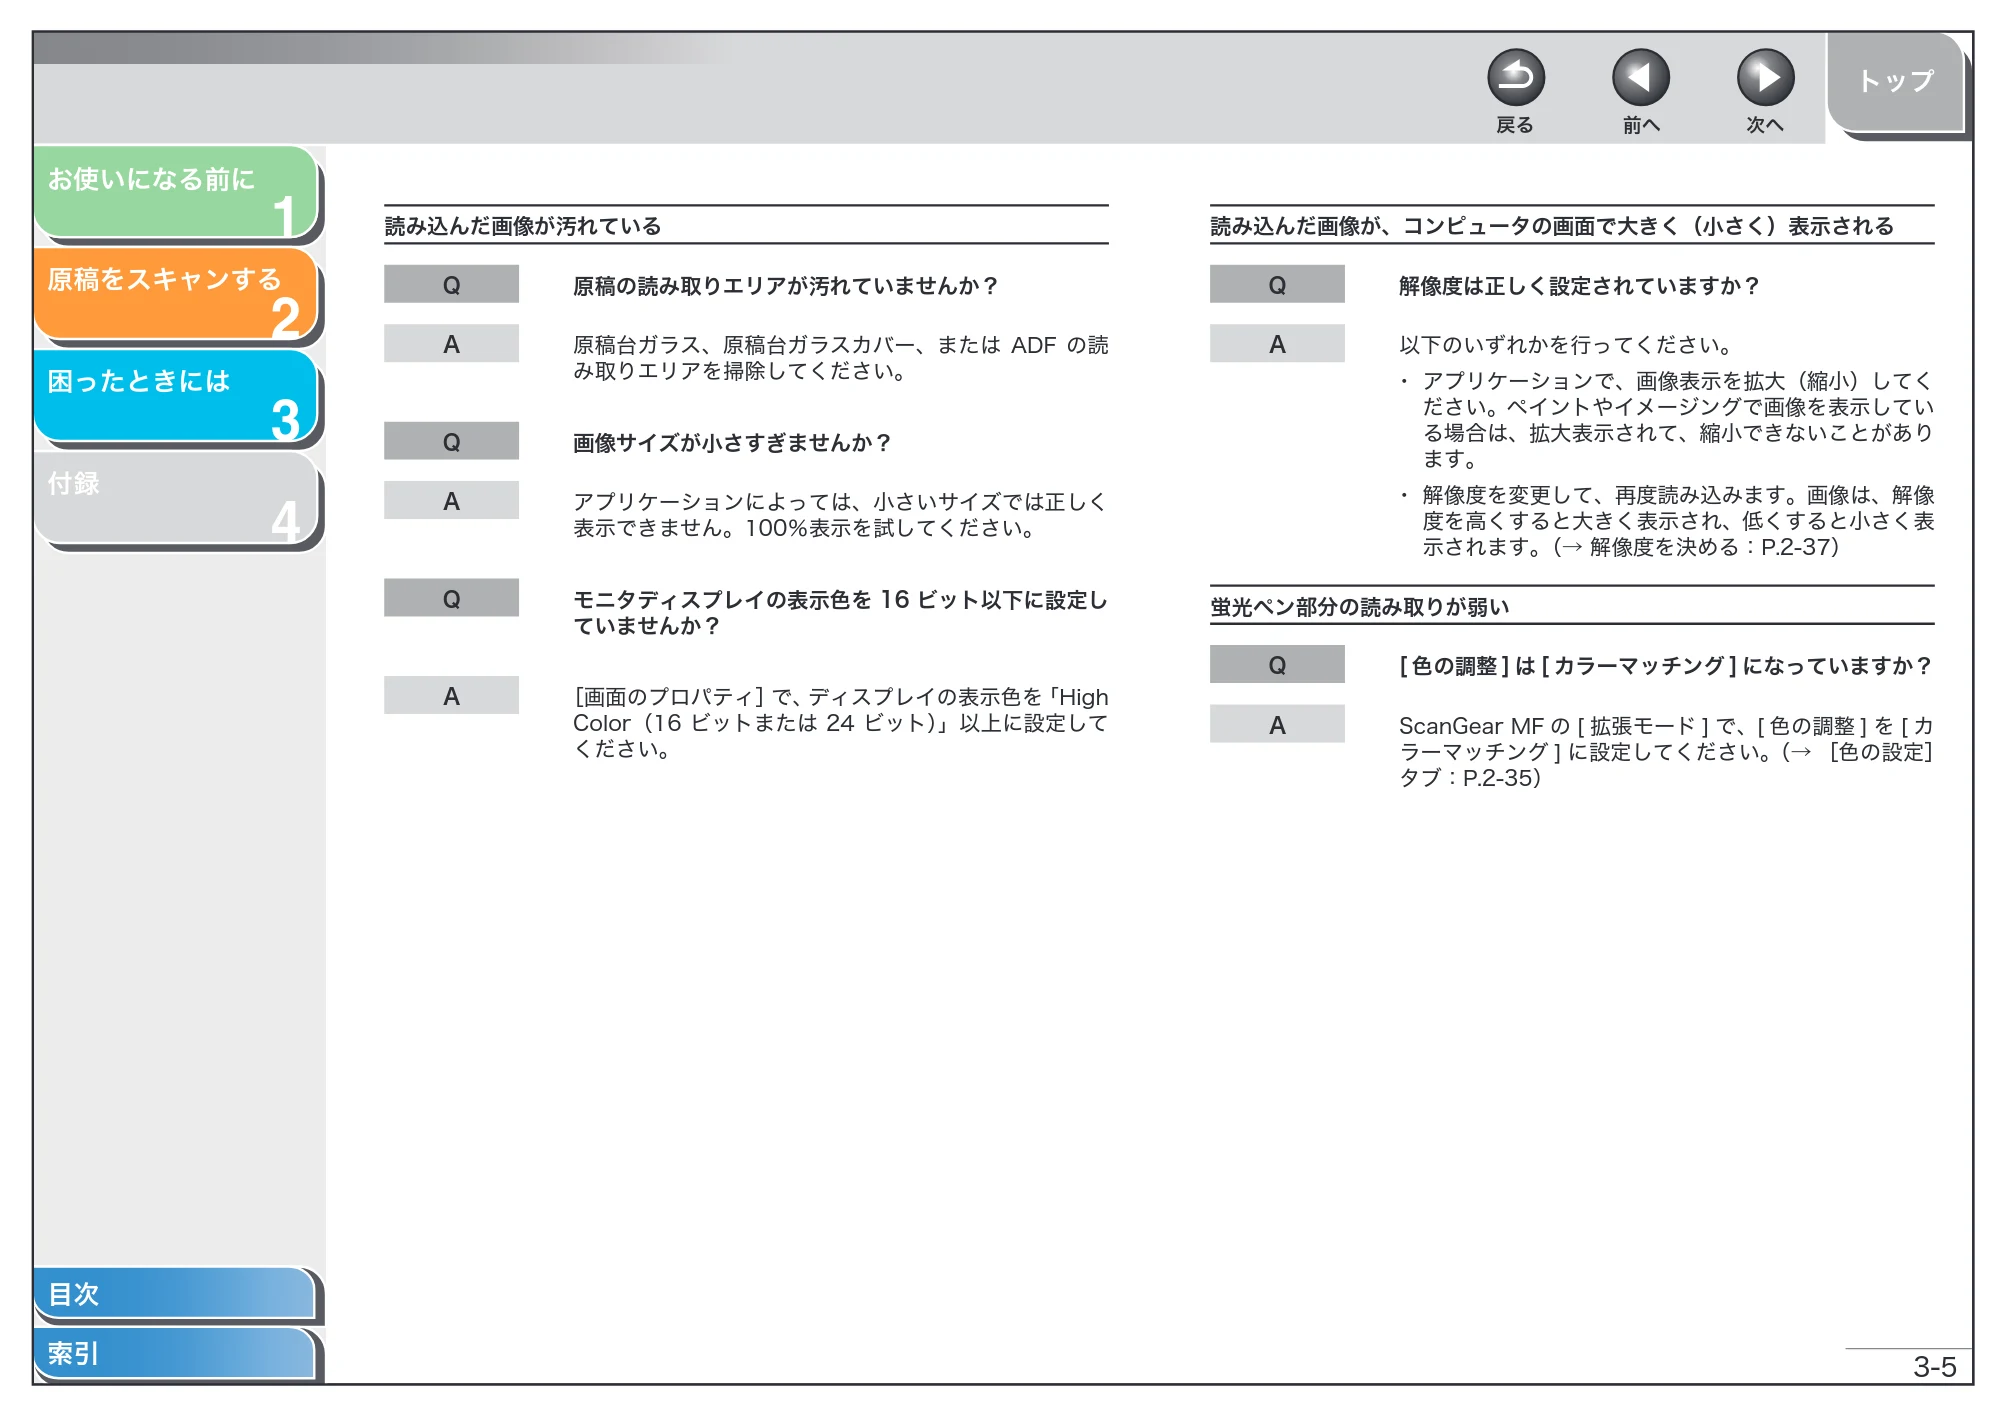Click page number 3-5
This screenshot has width=2000, height=1415.
(1934, 1367)
